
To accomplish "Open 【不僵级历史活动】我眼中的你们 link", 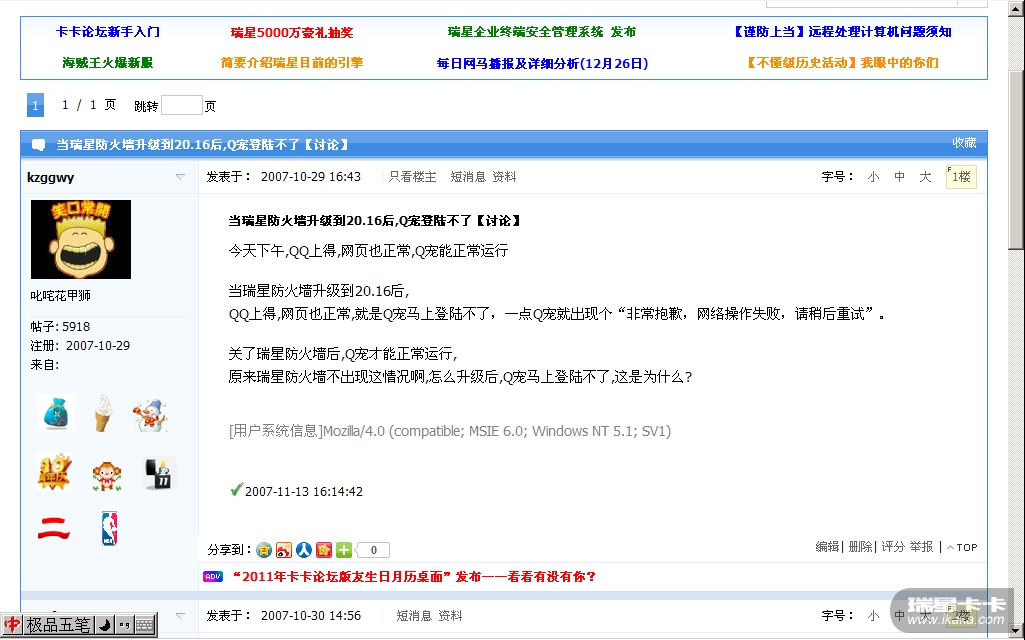I will tap(843, 63).
